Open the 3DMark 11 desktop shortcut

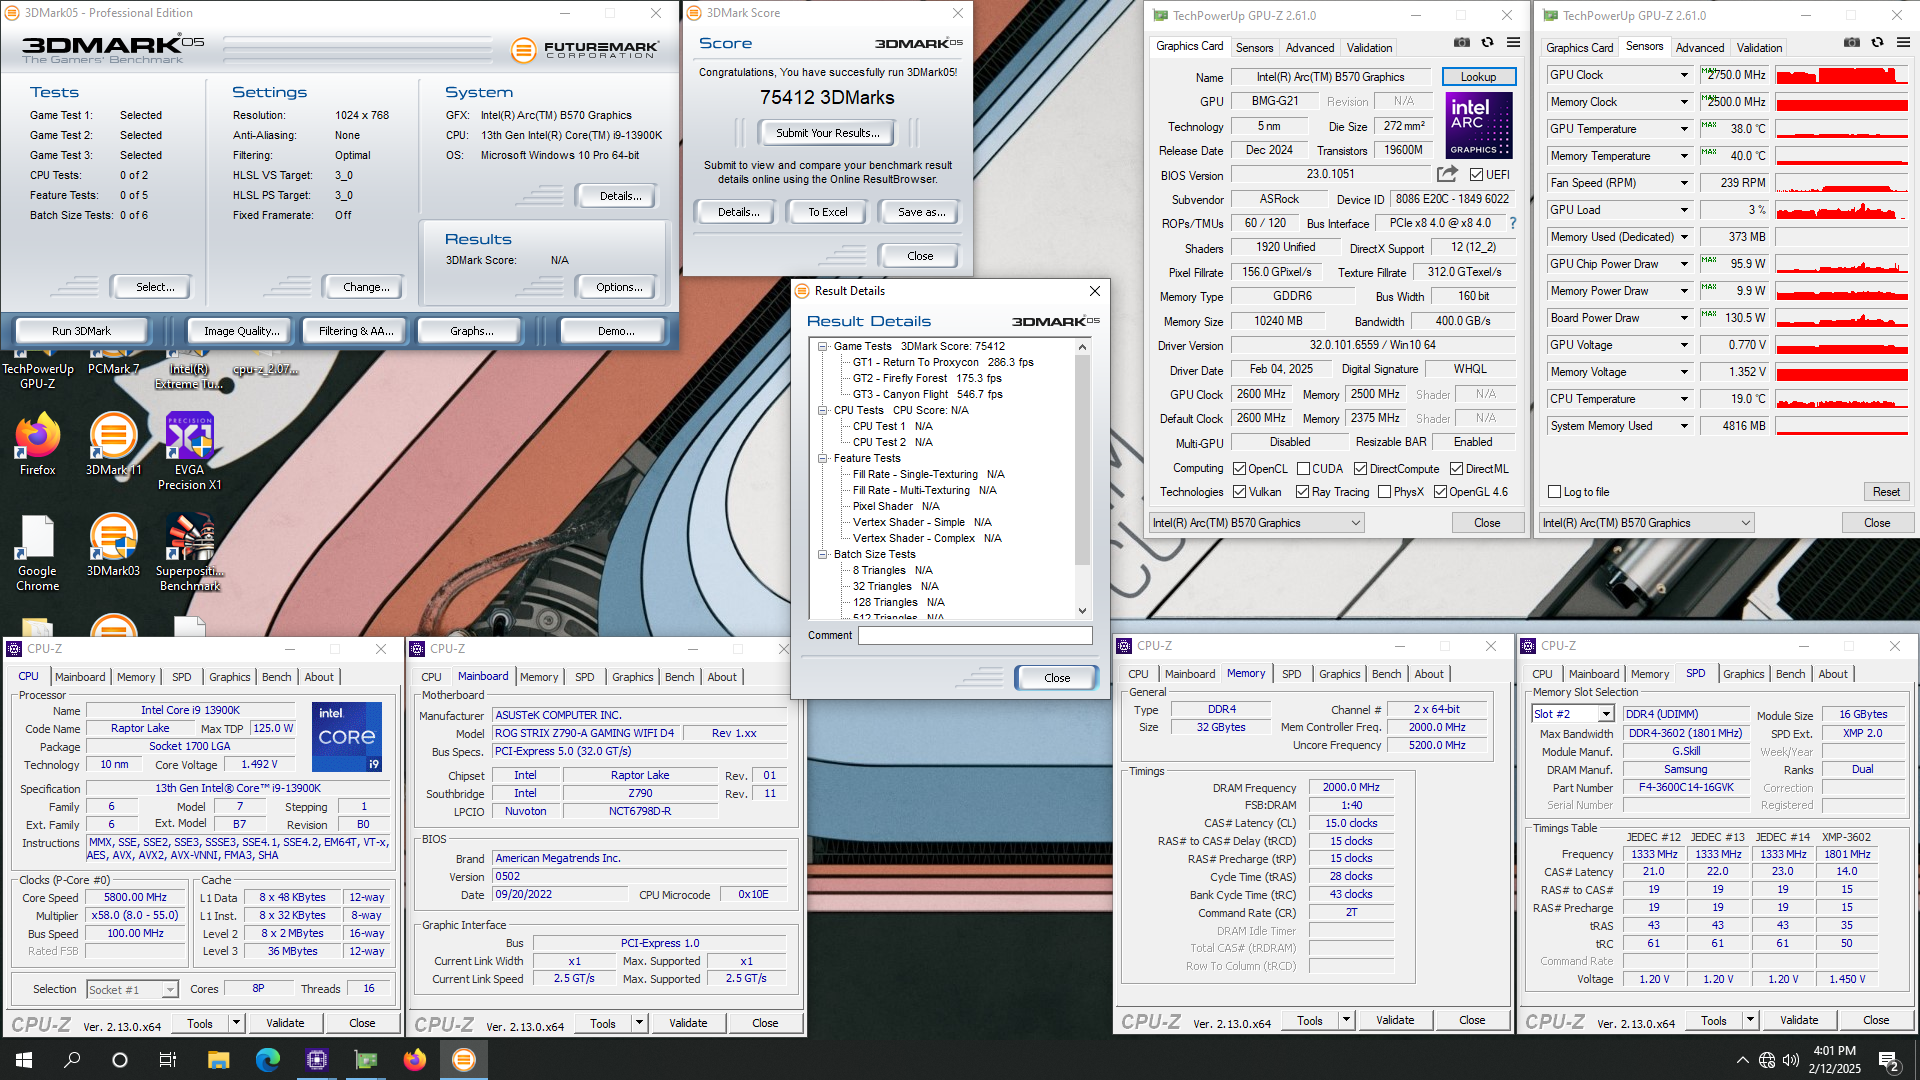point(113,445)
